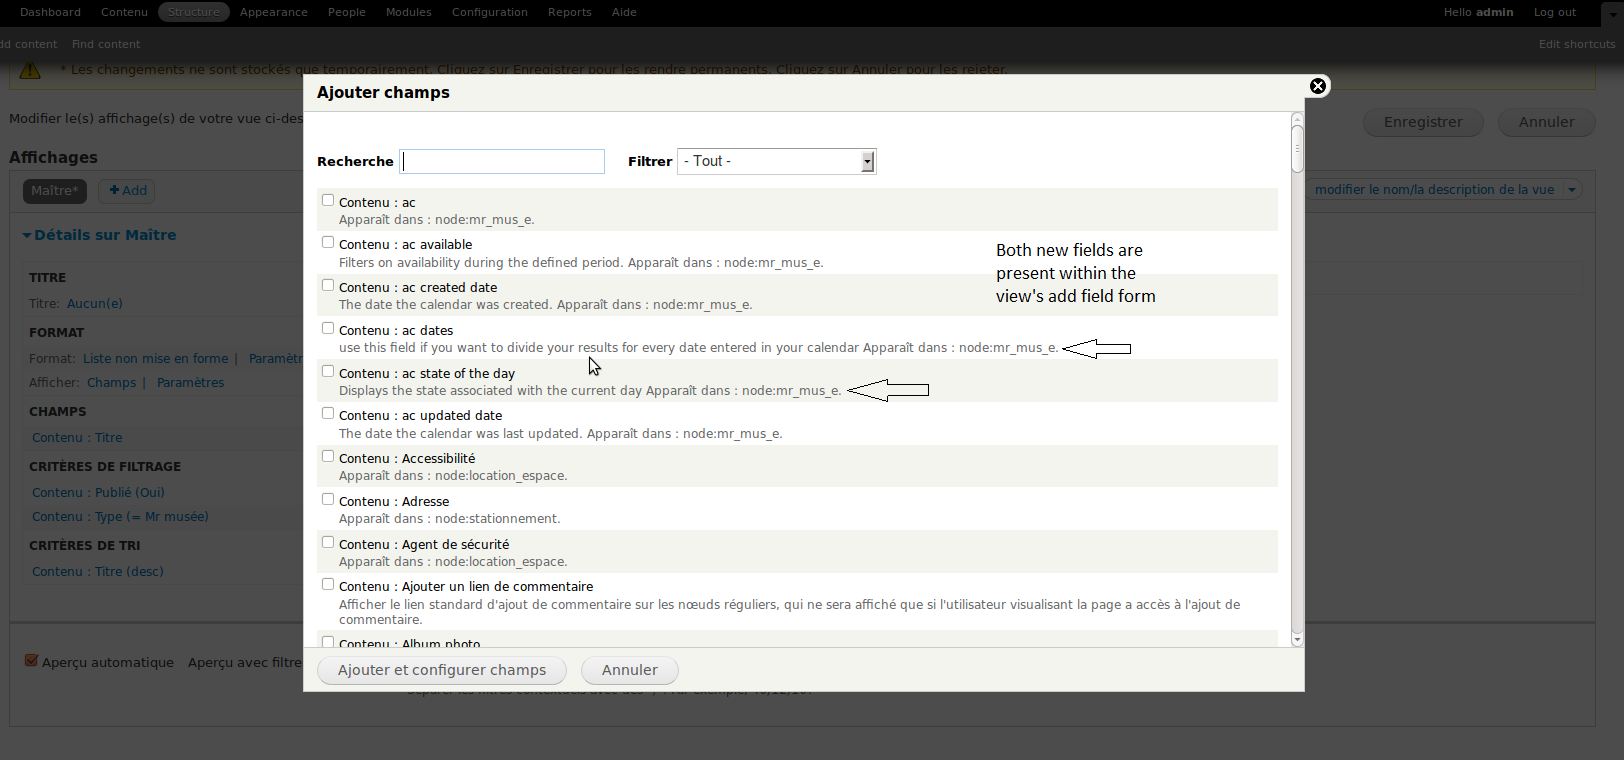1624x760 pixels.
Task: Open the Appearance menu
Action: point(274,12)
